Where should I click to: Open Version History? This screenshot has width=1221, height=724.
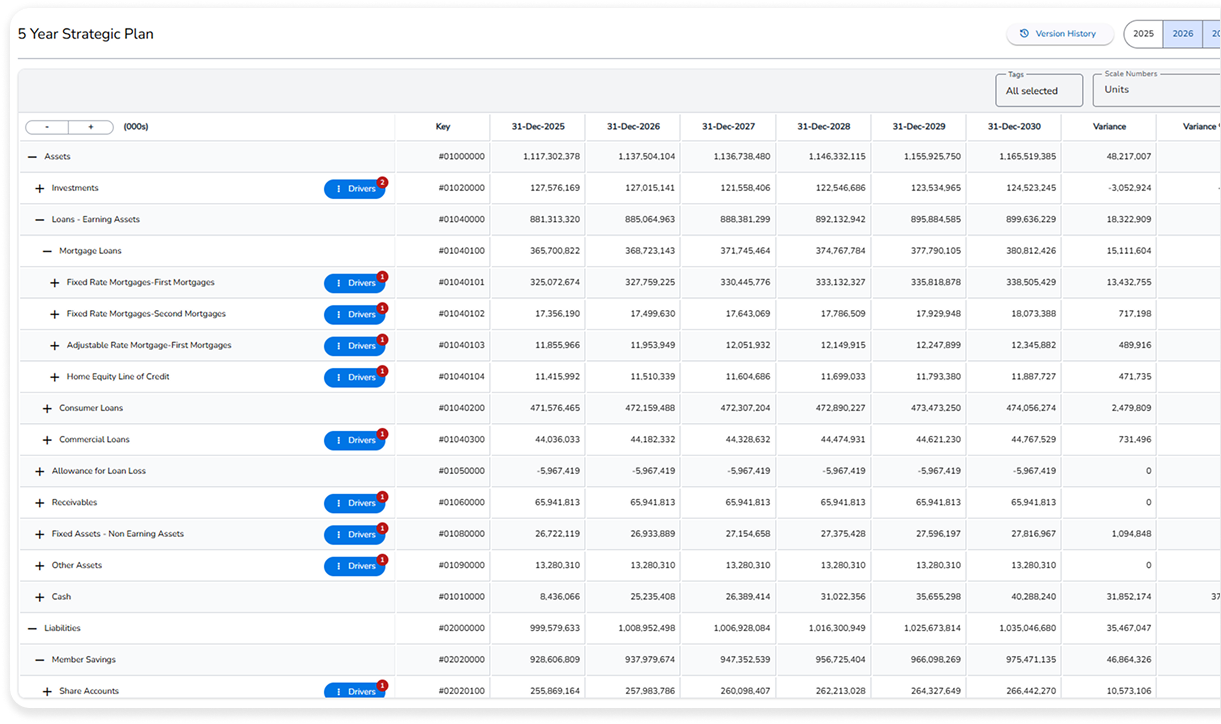(x=1059, y=34)
